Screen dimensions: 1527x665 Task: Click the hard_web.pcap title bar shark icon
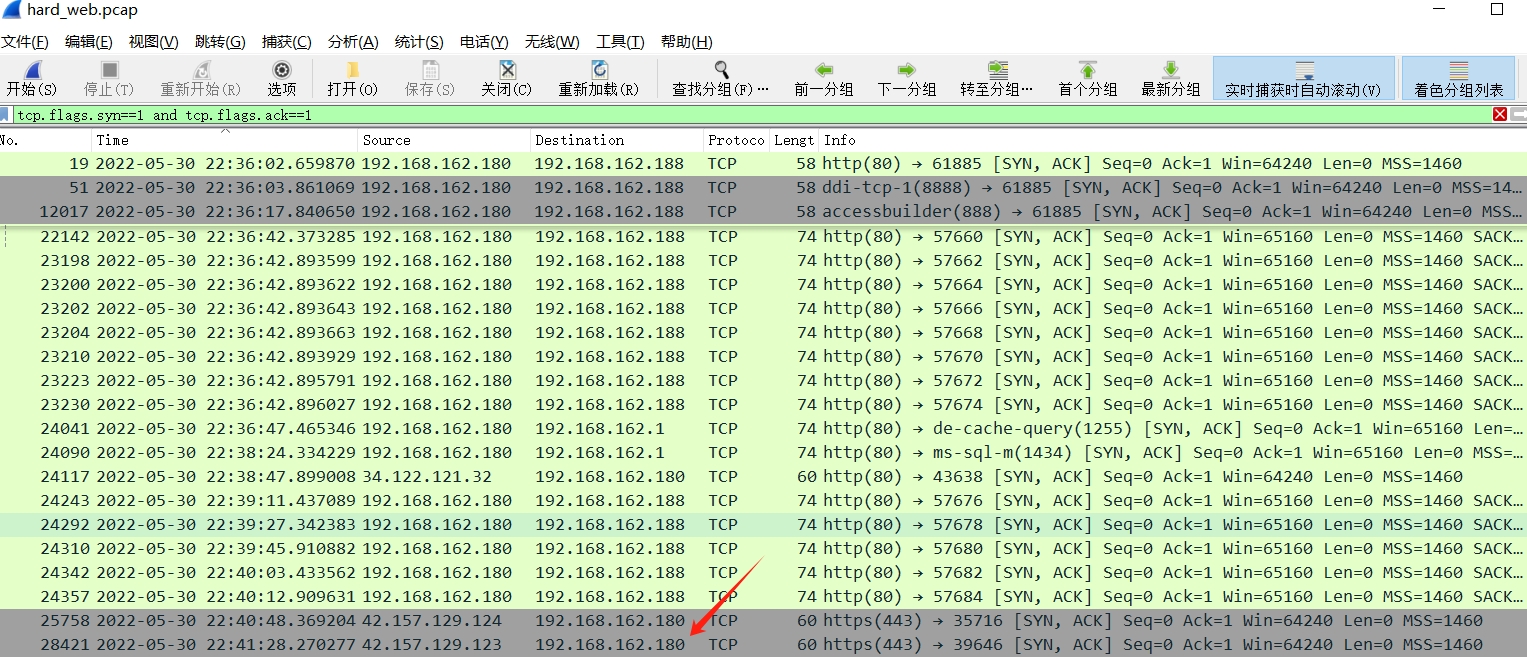click(x=12, y=10)
